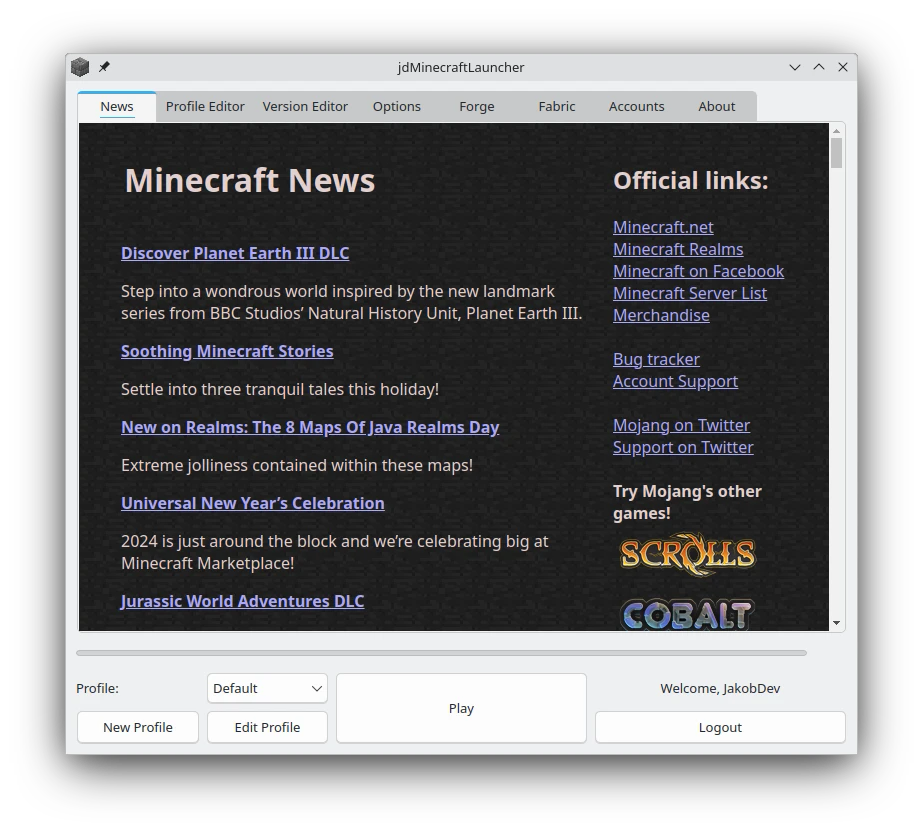Click the scrollbar up arrow

(x=836, y=131)
